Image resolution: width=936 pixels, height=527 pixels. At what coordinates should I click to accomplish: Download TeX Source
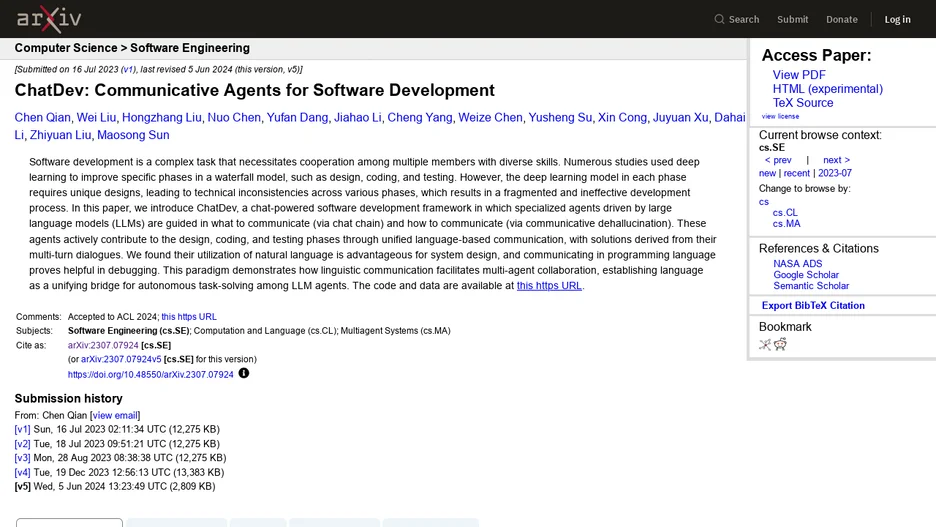click(x=803, y=103)
